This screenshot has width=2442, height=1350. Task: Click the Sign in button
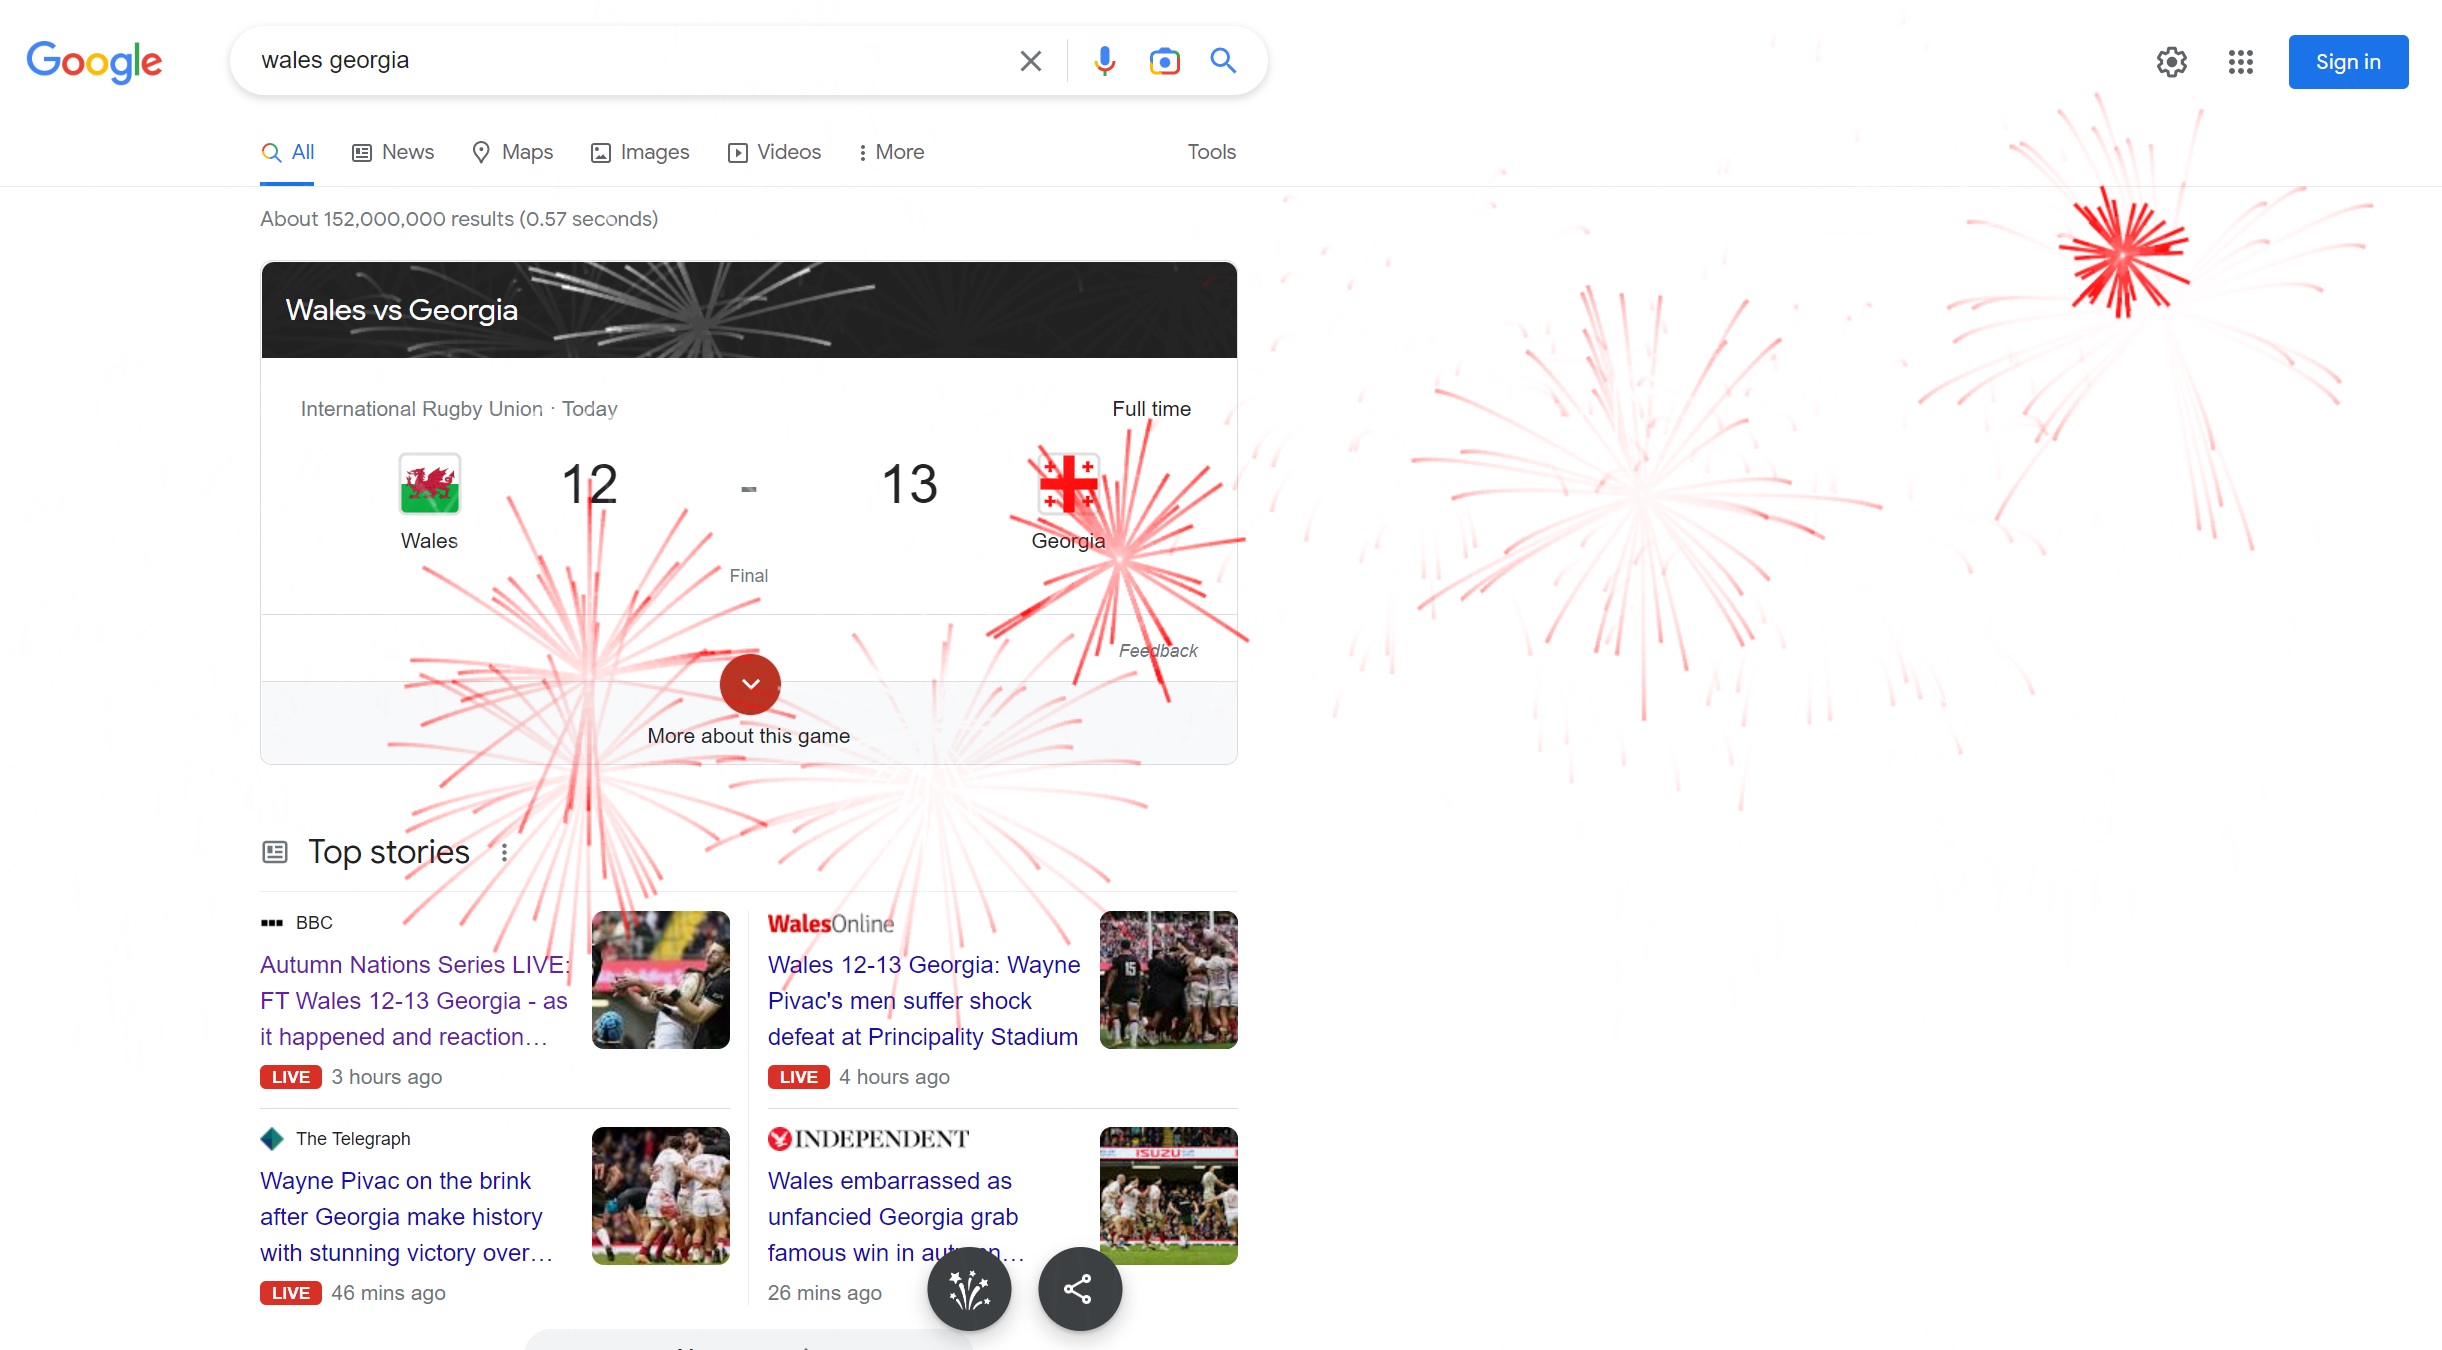pos(2348,62)
